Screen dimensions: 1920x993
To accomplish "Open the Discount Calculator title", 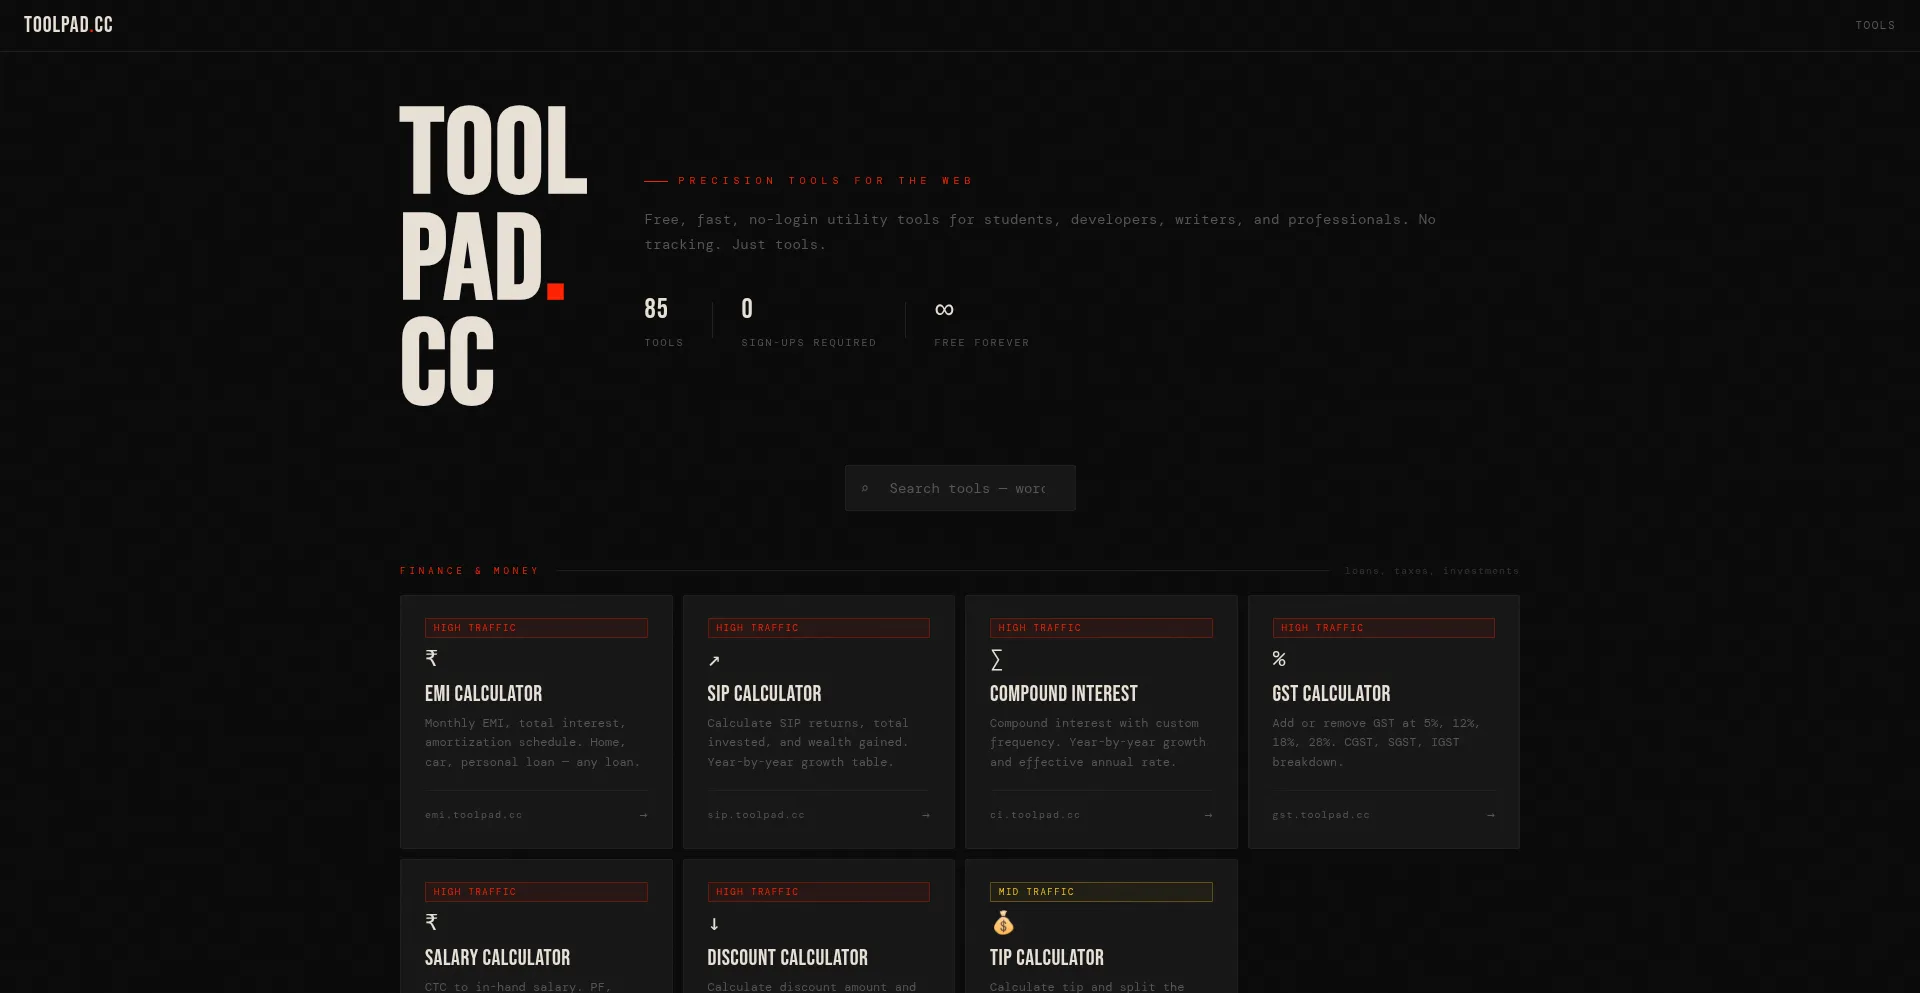I will click(x=787, y=957).
